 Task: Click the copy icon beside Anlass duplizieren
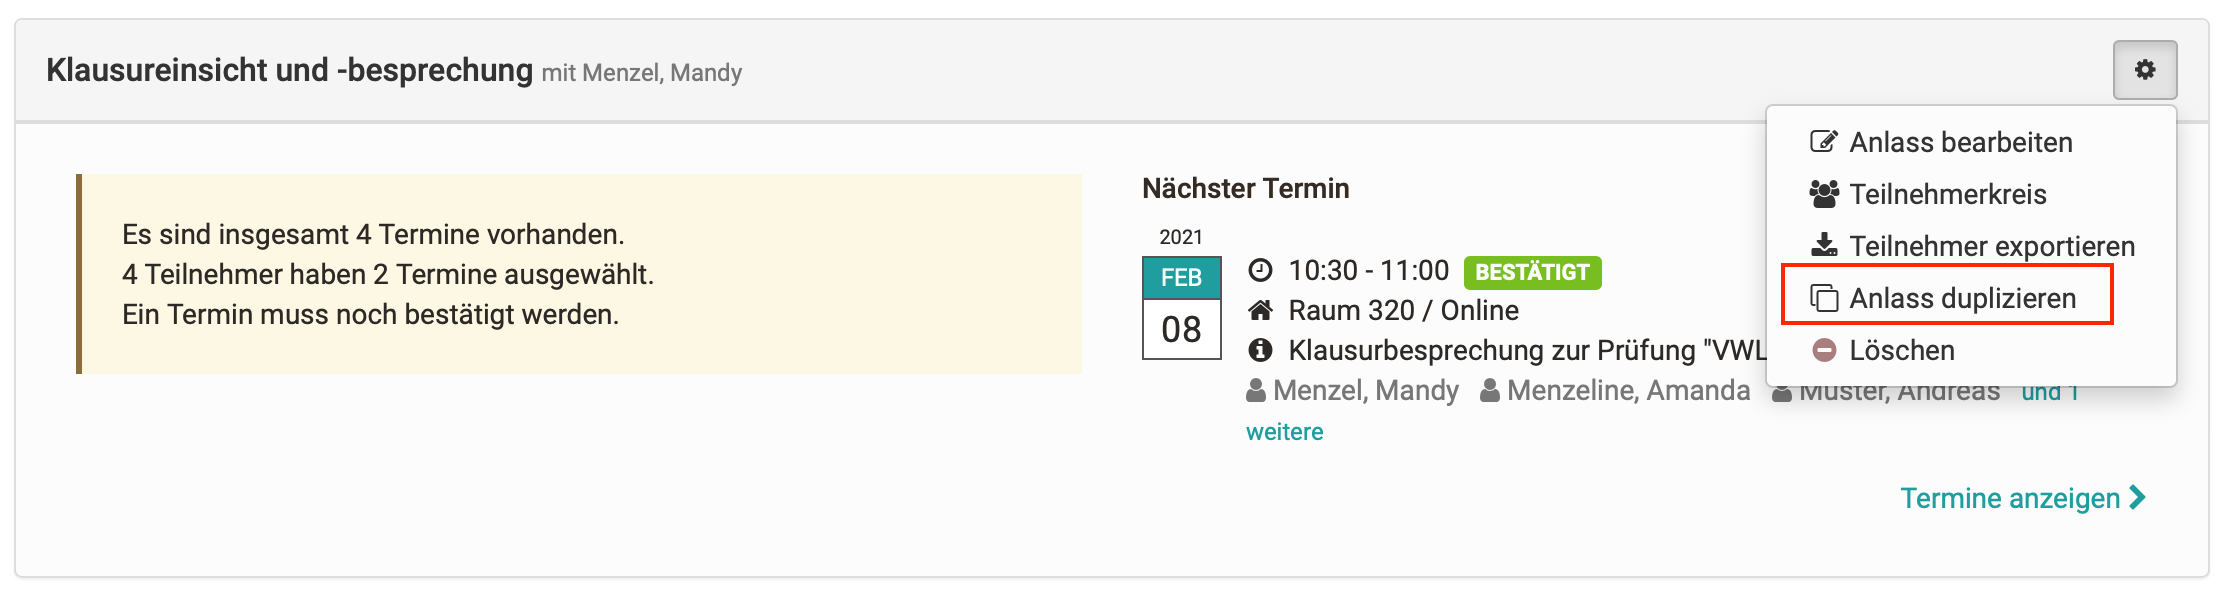[1824, 298]
